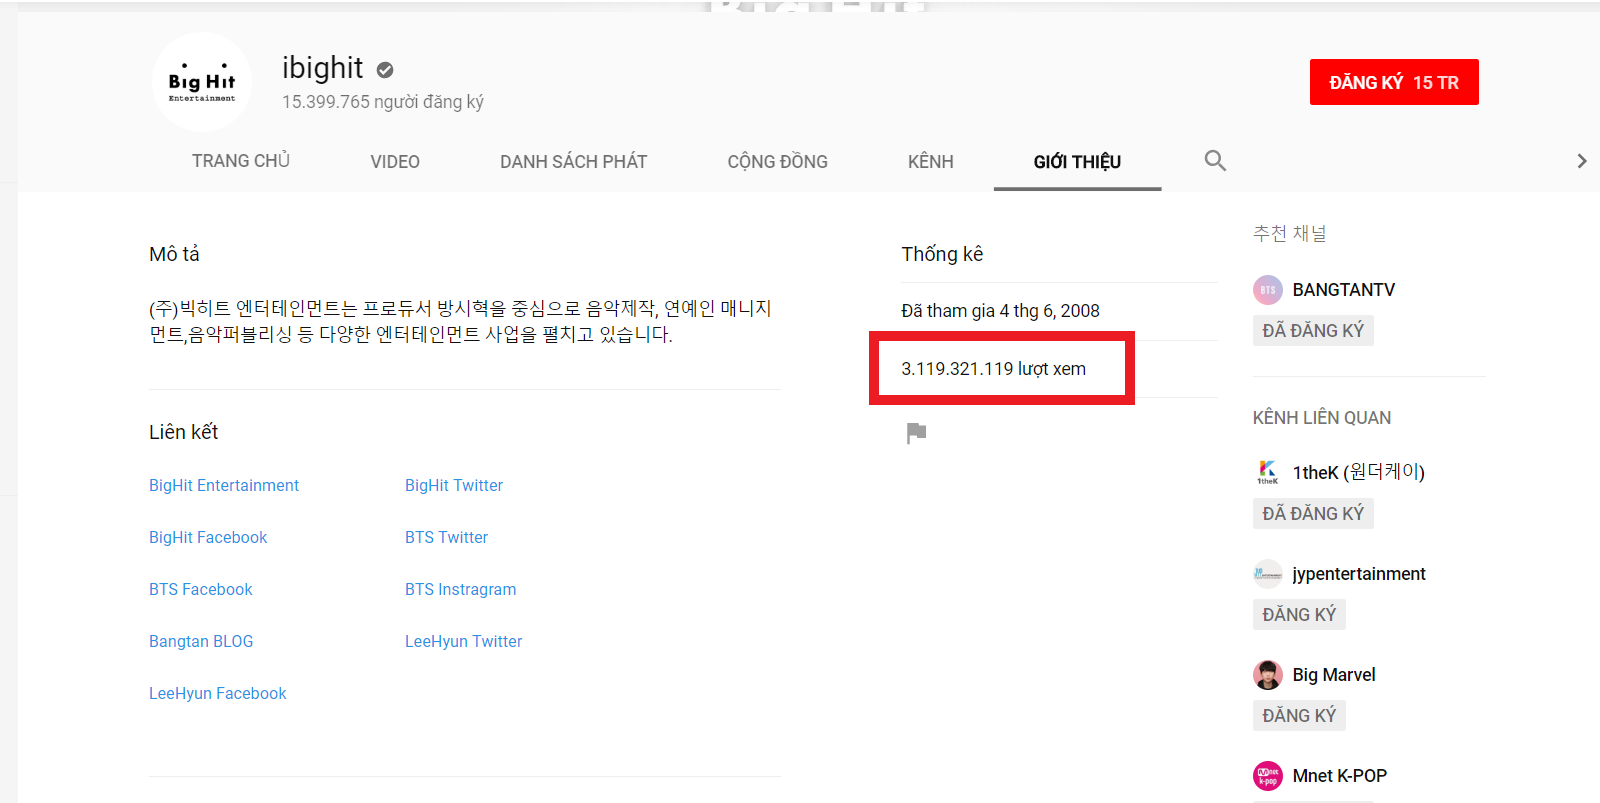This screenshot has height=803, width=1600.
Task: Open the Bangtan BLOG link
Action: [201, 642]
